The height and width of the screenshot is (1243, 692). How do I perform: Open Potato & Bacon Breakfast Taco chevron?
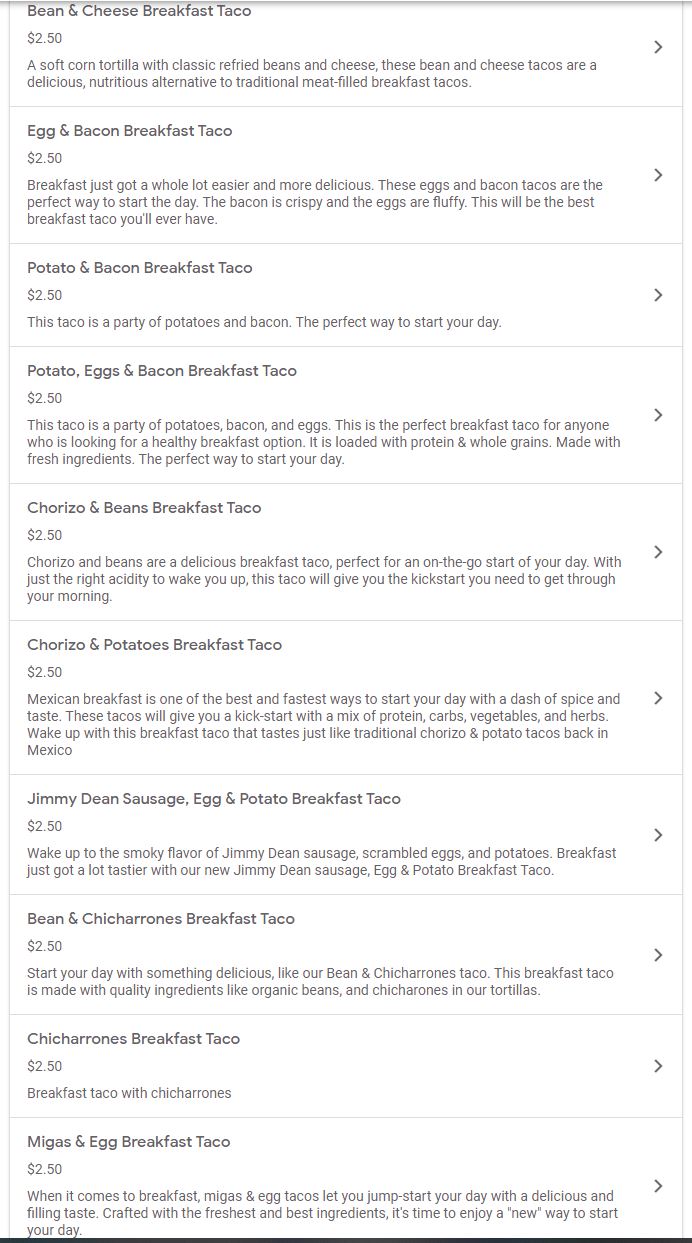click(657, 295)
